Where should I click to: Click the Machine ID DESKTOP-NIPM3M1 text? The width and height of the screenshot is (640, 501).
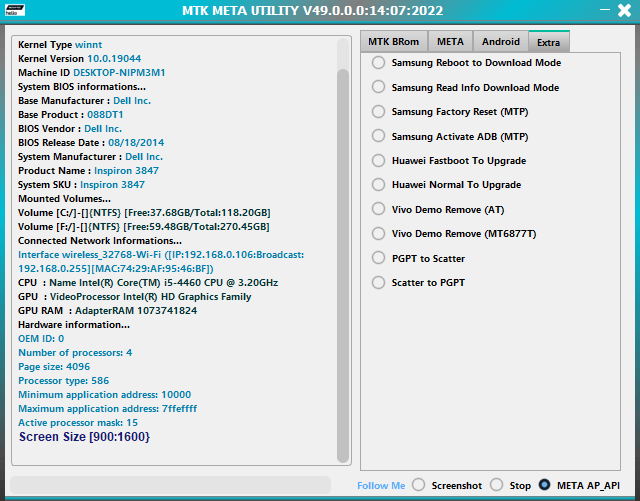[x=91, y=73]
